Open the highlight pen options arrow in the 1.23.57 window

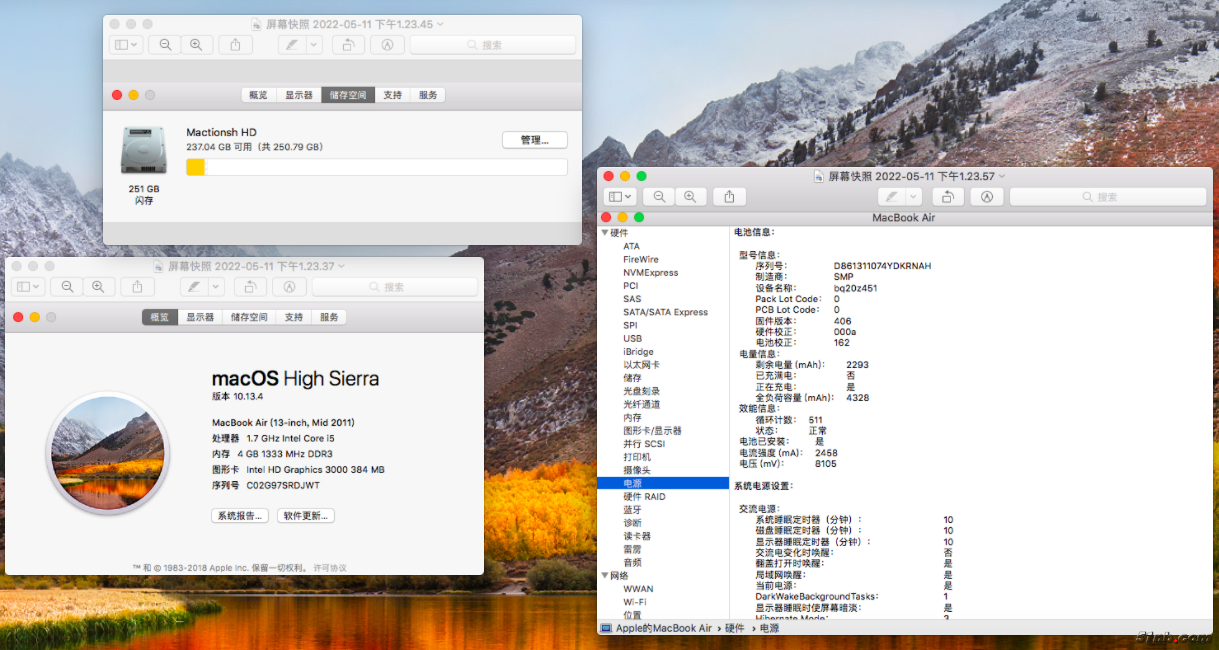913,197
